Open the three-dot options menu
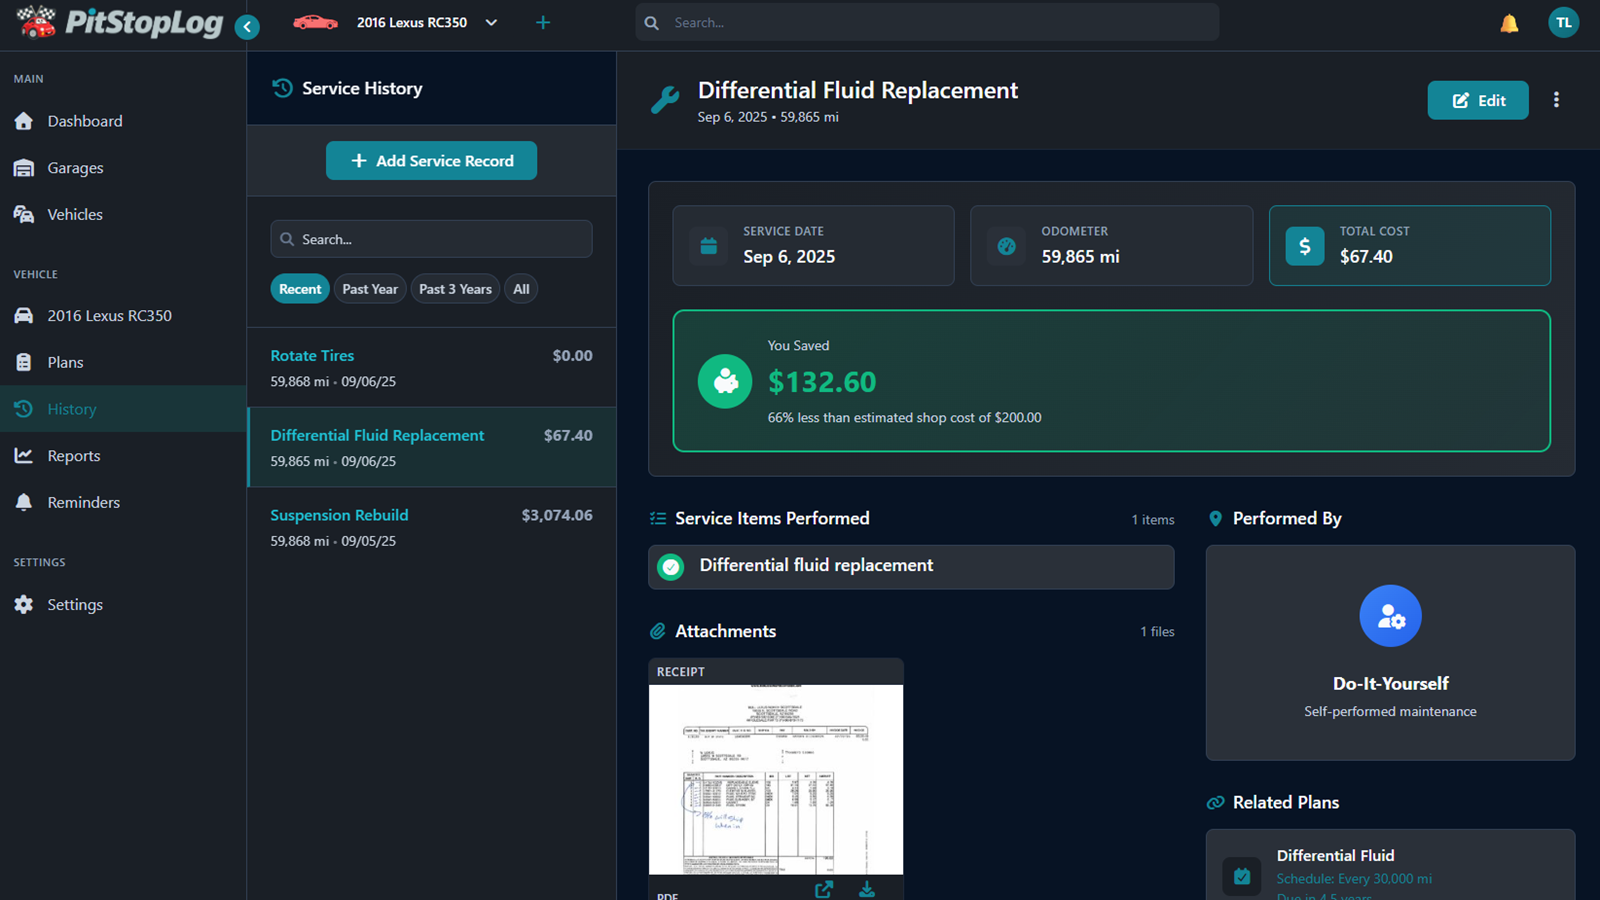This screenshot has width=1600, height=900. 1556,99
